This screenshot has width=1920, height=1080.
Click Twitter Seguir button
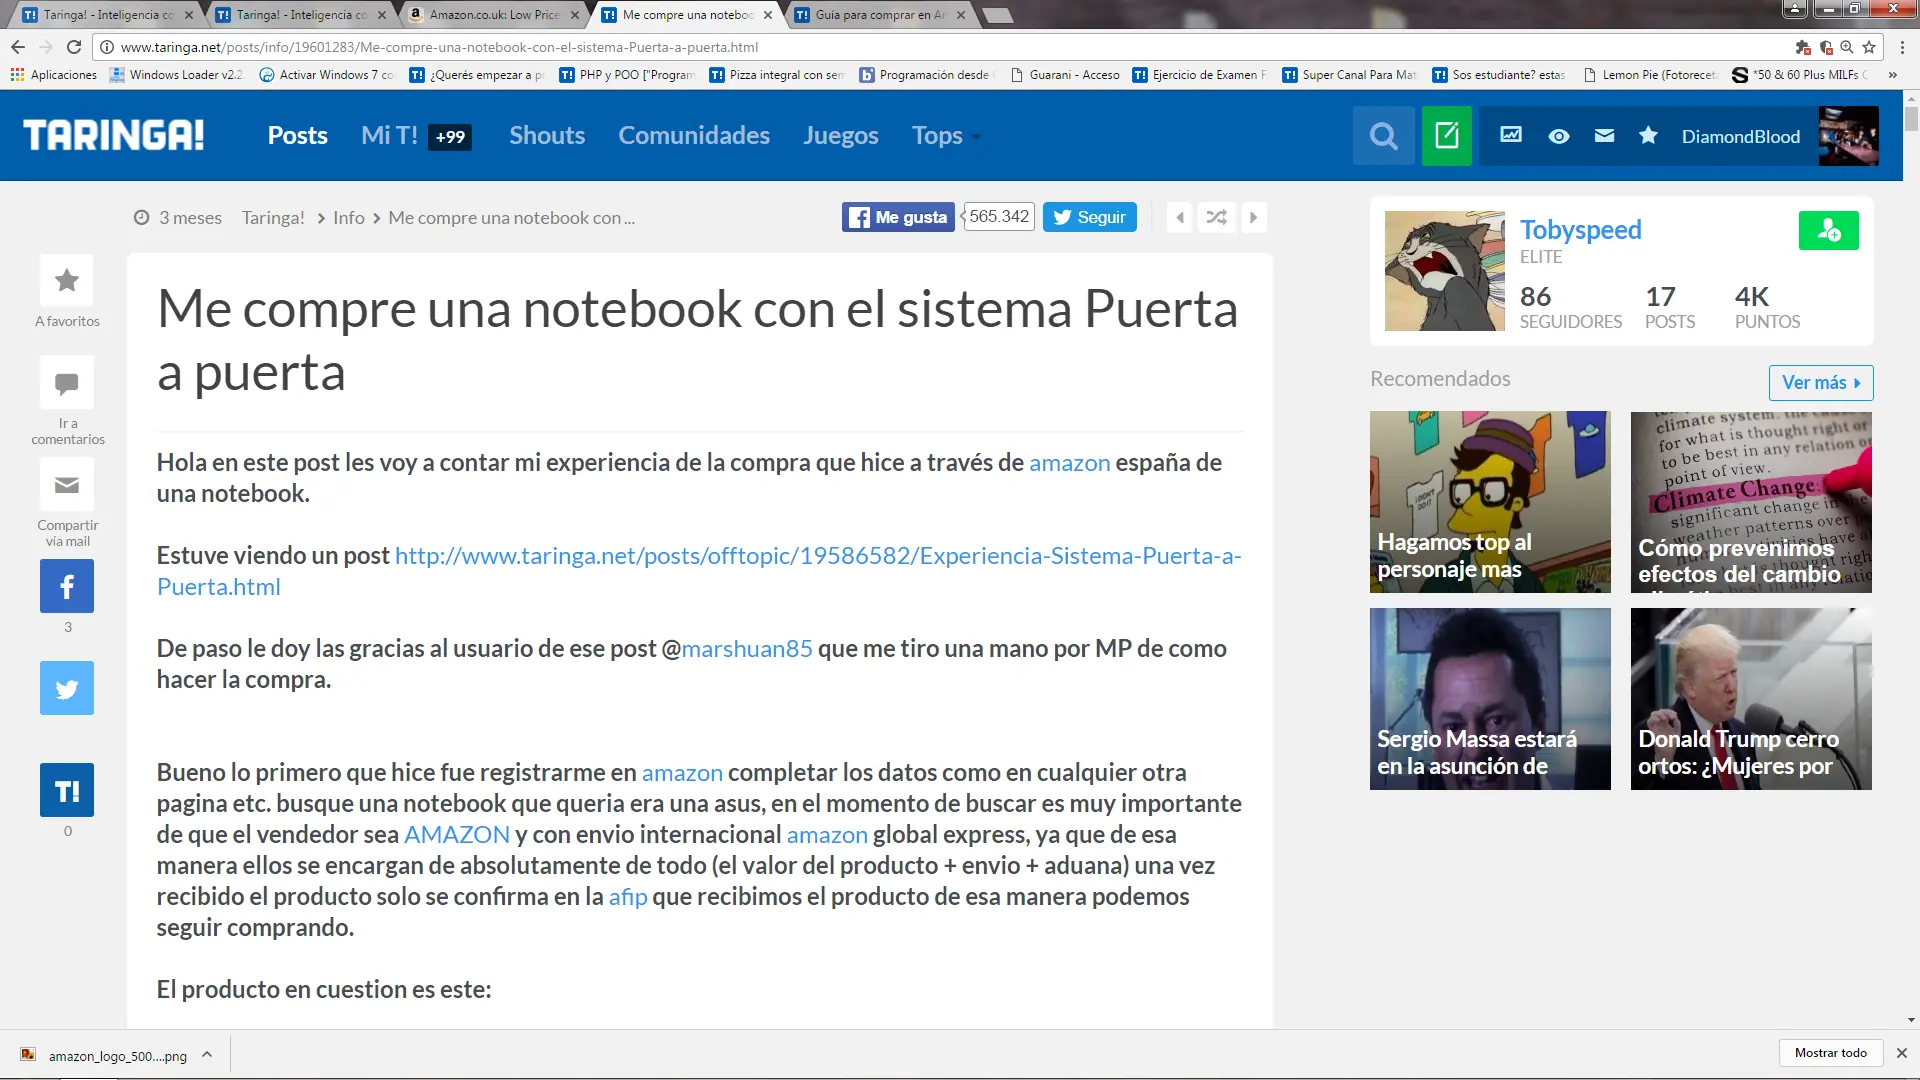(x=1089, y=217)
